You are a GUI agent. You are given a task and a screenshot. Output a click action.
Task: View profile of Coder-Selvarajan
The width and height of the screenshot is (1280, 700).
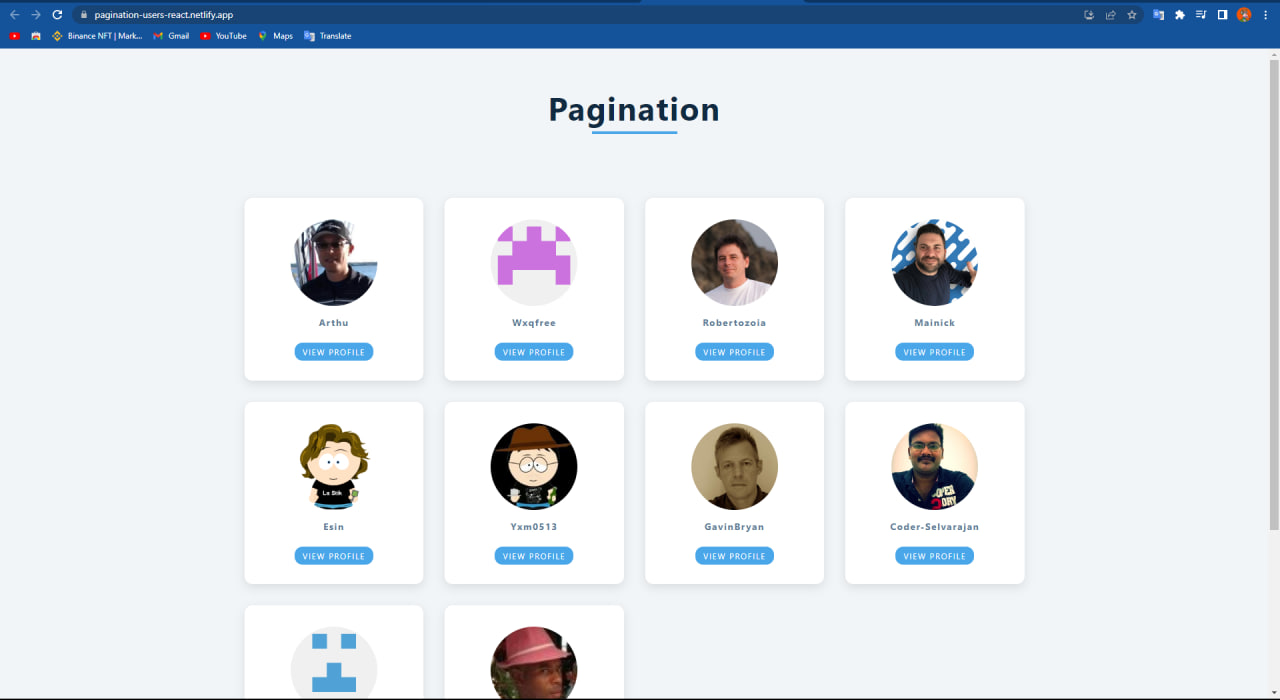pyautogui.click(x=935, y=556)
